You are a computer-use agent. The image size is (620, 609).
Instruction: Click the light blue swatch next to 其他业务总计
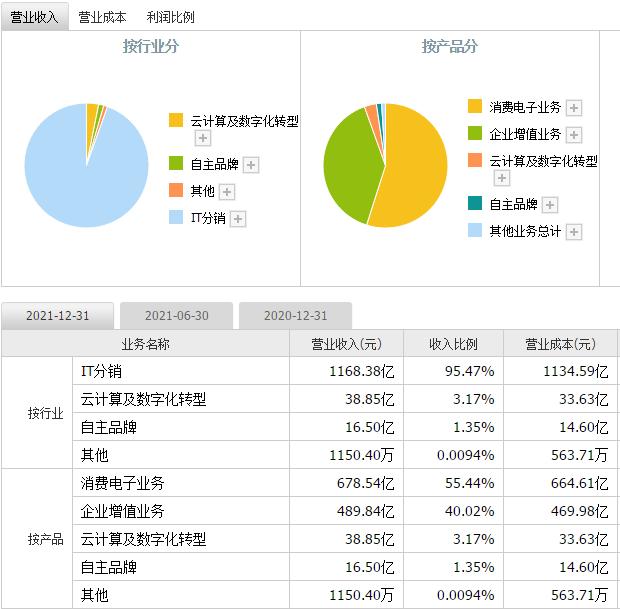(475, 230)
